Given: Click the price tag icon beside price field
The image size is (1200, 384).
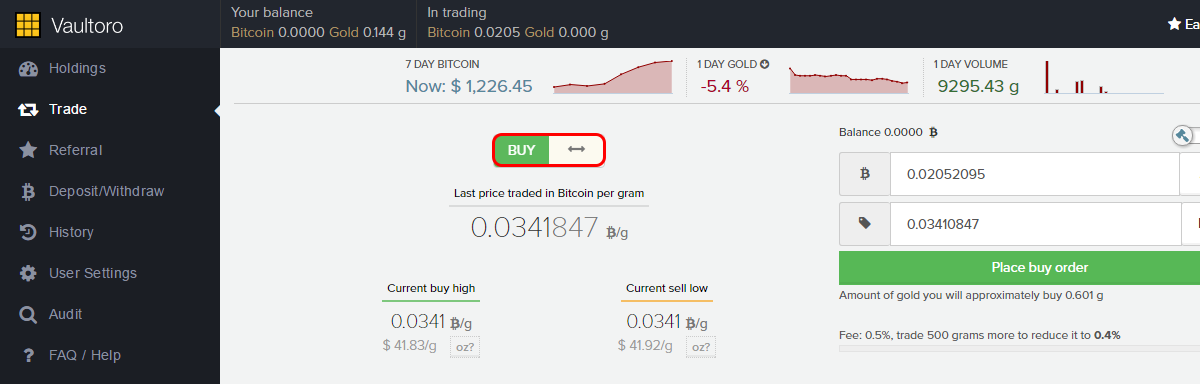Looking at the screenshot, I should tap(865, 224).
